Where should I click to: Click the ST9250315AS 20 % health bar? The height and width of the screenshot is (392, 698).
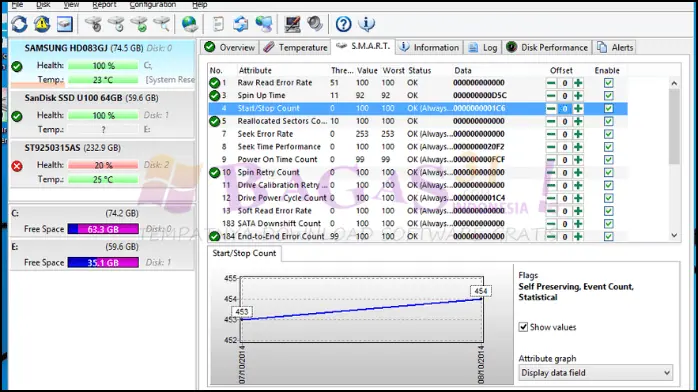tap(103, 165)
